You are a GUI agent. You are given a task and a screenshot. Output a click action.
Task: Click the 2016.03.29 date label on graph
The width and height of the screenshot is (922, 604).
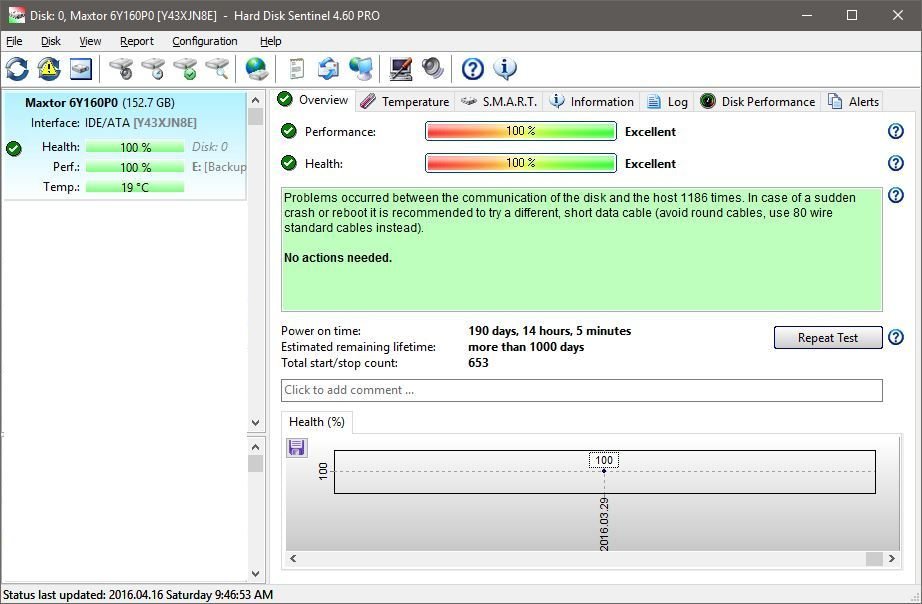click(604, 524)
